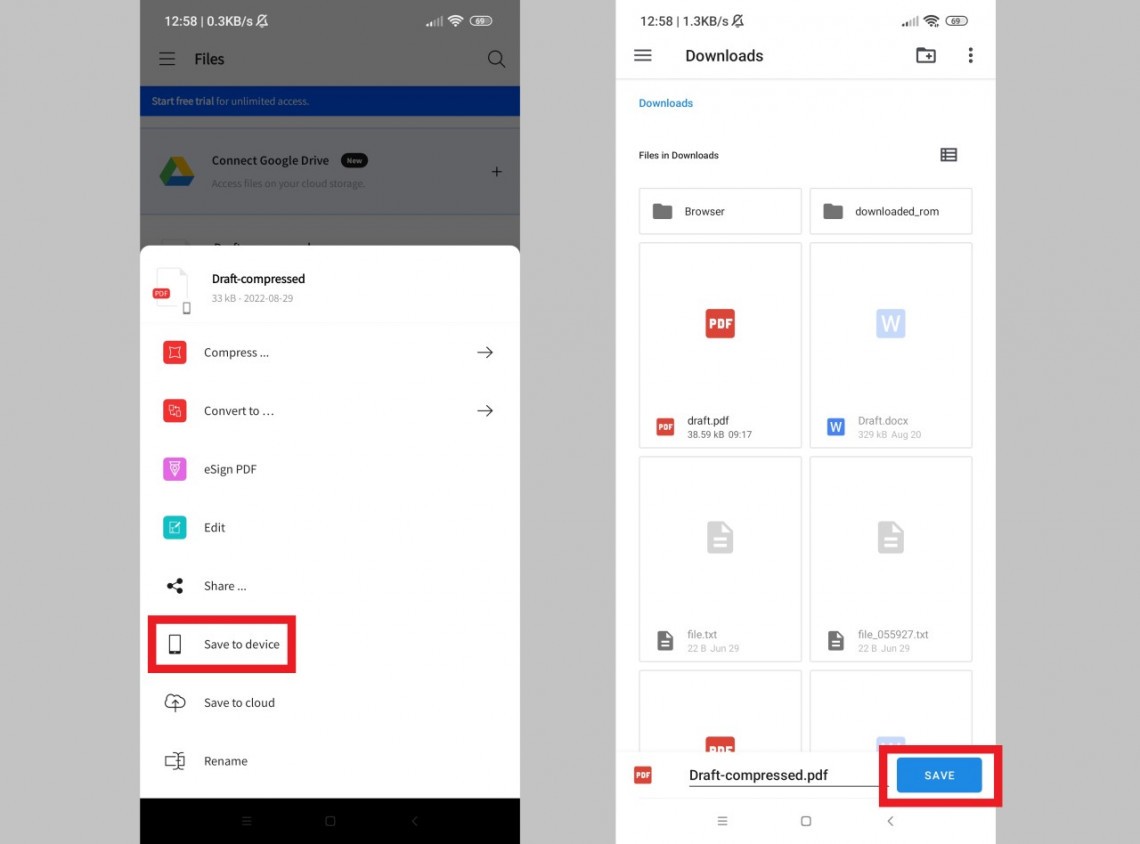
Task: Expand the Convert to options arrow
Action: [485, 411]
